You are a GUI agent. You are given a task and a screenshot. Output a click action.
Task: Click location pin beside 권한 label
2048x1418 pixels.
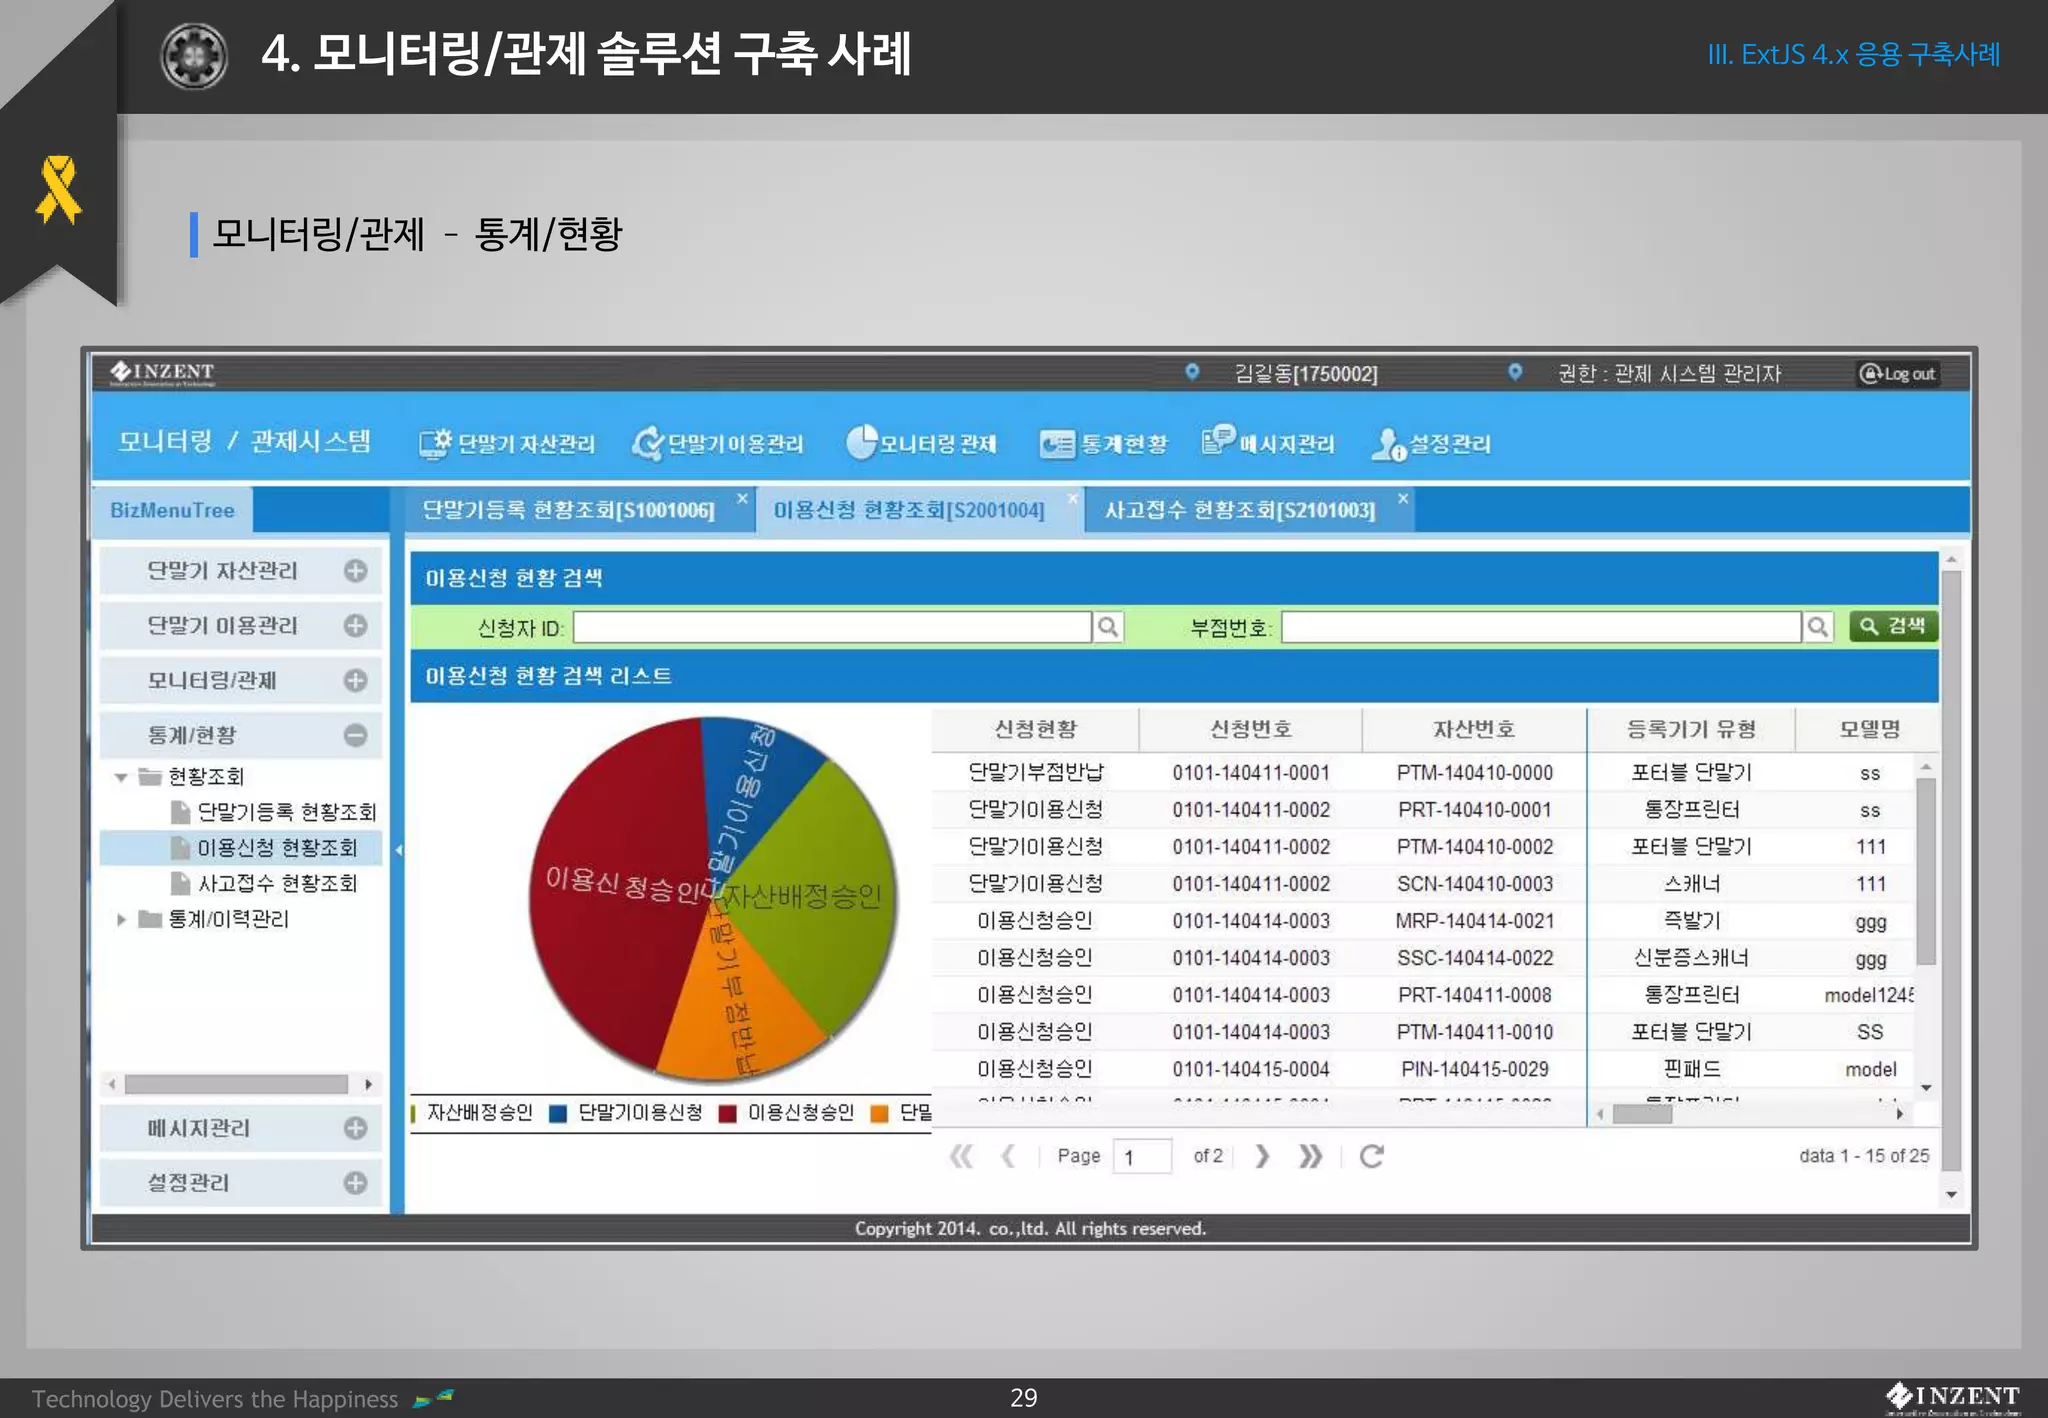1515,372
